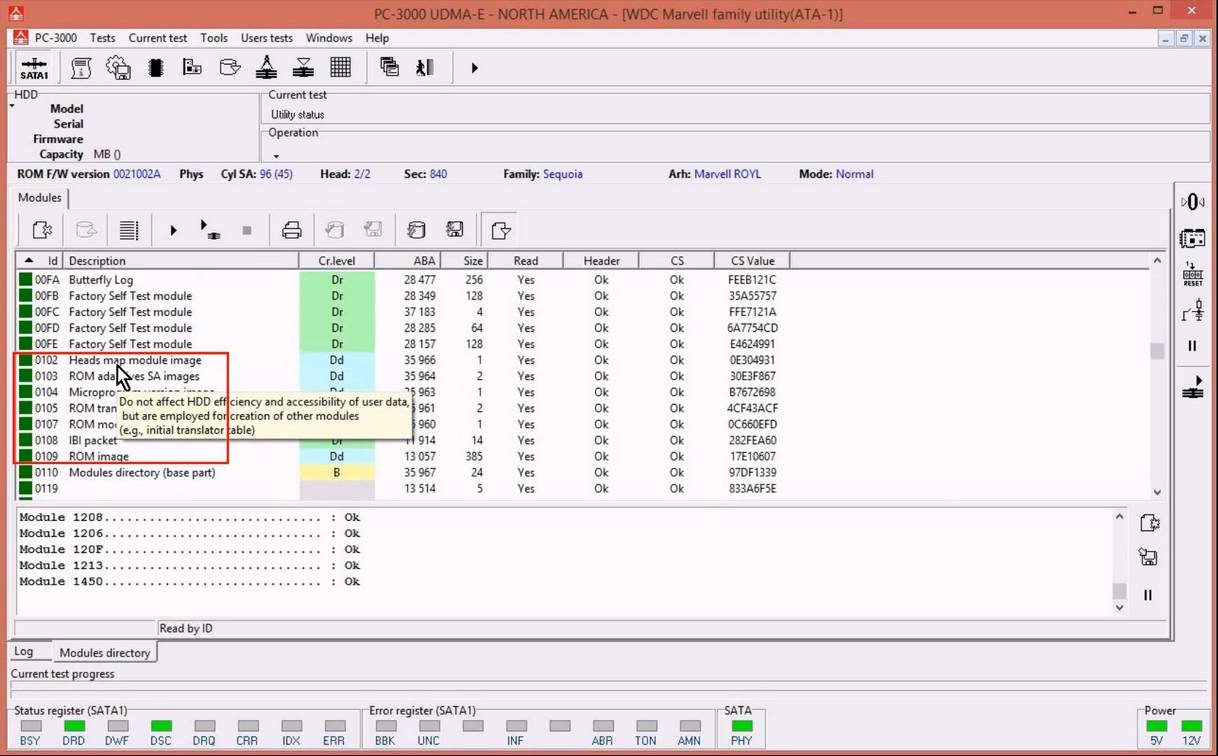Open the Tests menu
Viewport: 1218px width, 756px height.
click(x=102, y=38)
